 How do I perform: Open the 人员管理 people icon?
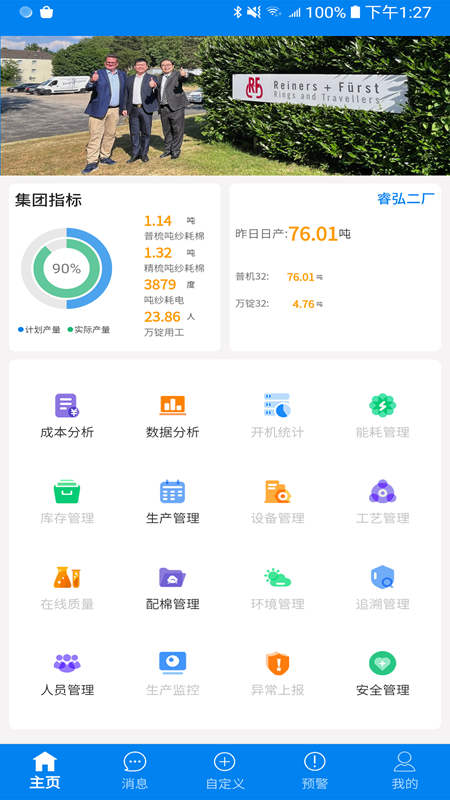pos(67,663)
